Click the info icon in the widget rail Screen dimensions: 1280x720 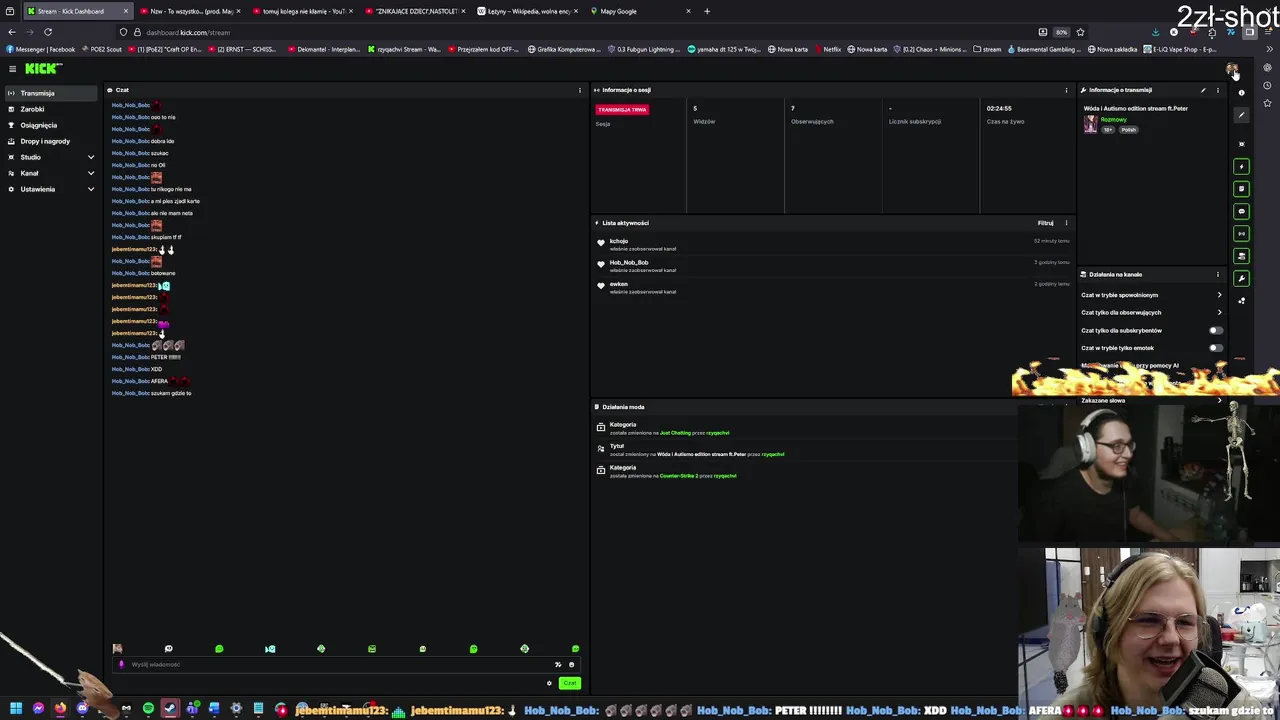click(1241, 92)
